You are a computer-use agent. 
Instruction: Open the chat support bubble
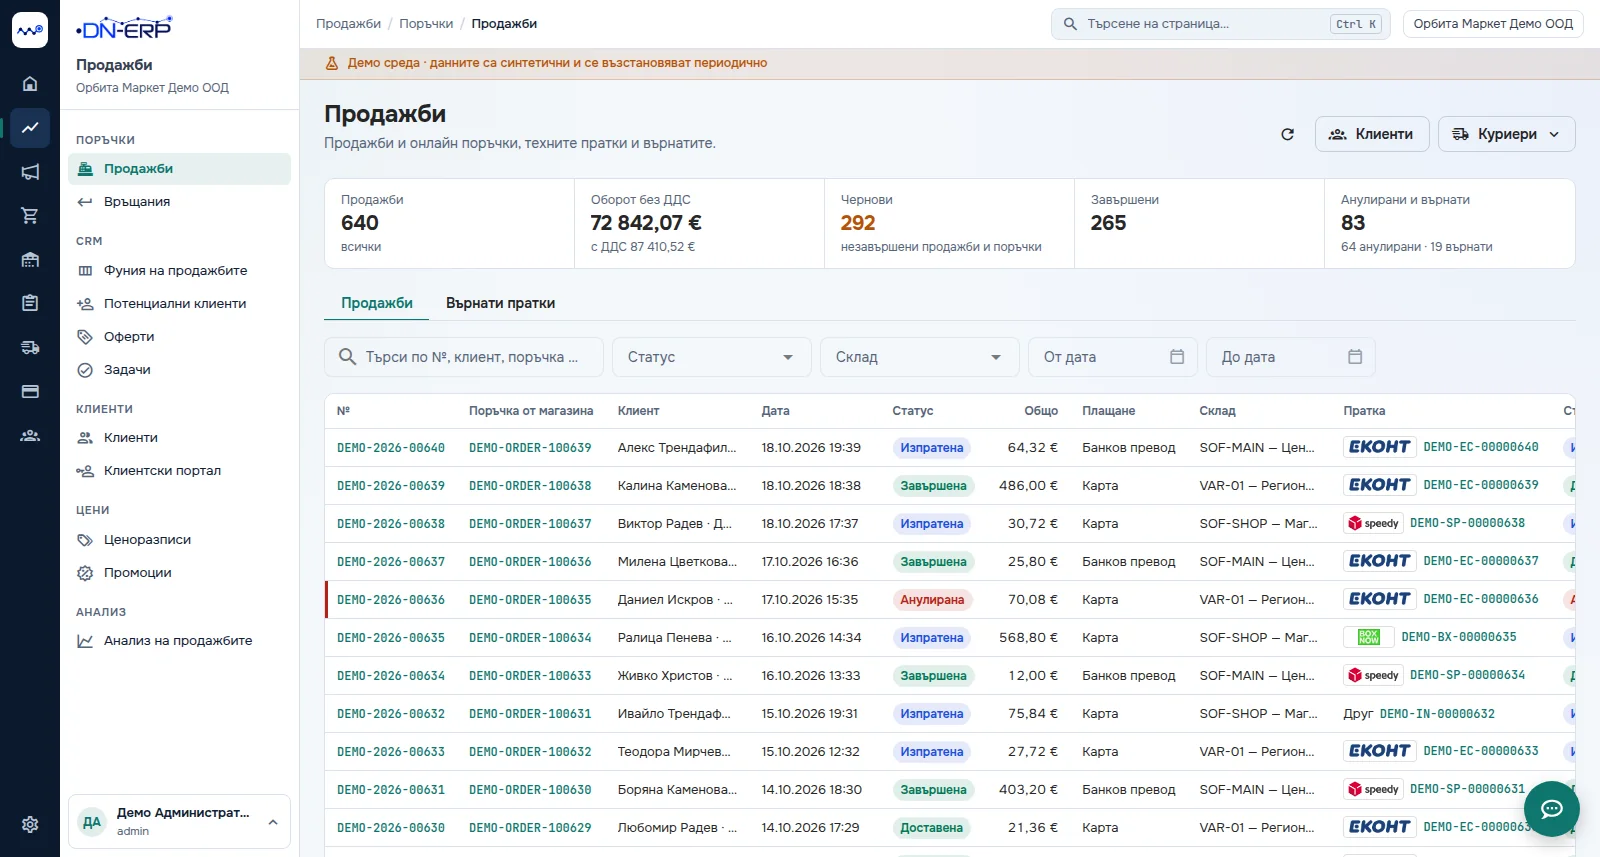[1551, 809]
